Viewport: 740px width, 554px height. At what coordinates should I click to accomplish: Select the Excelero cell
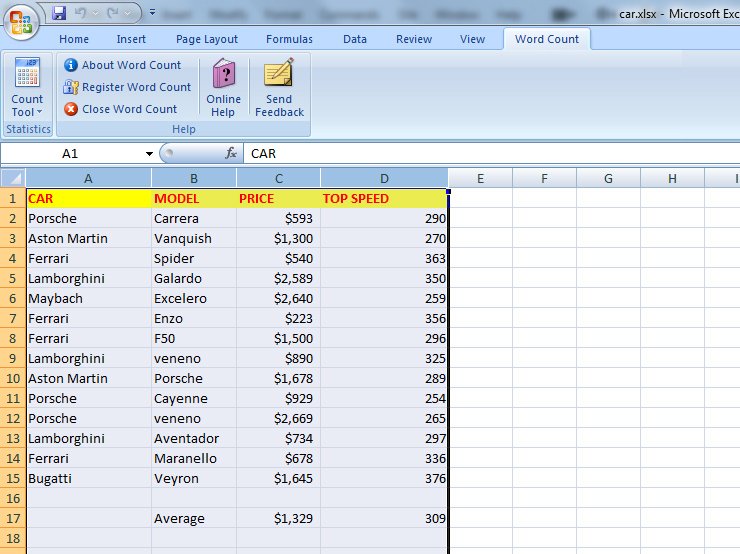pos(193,299)
